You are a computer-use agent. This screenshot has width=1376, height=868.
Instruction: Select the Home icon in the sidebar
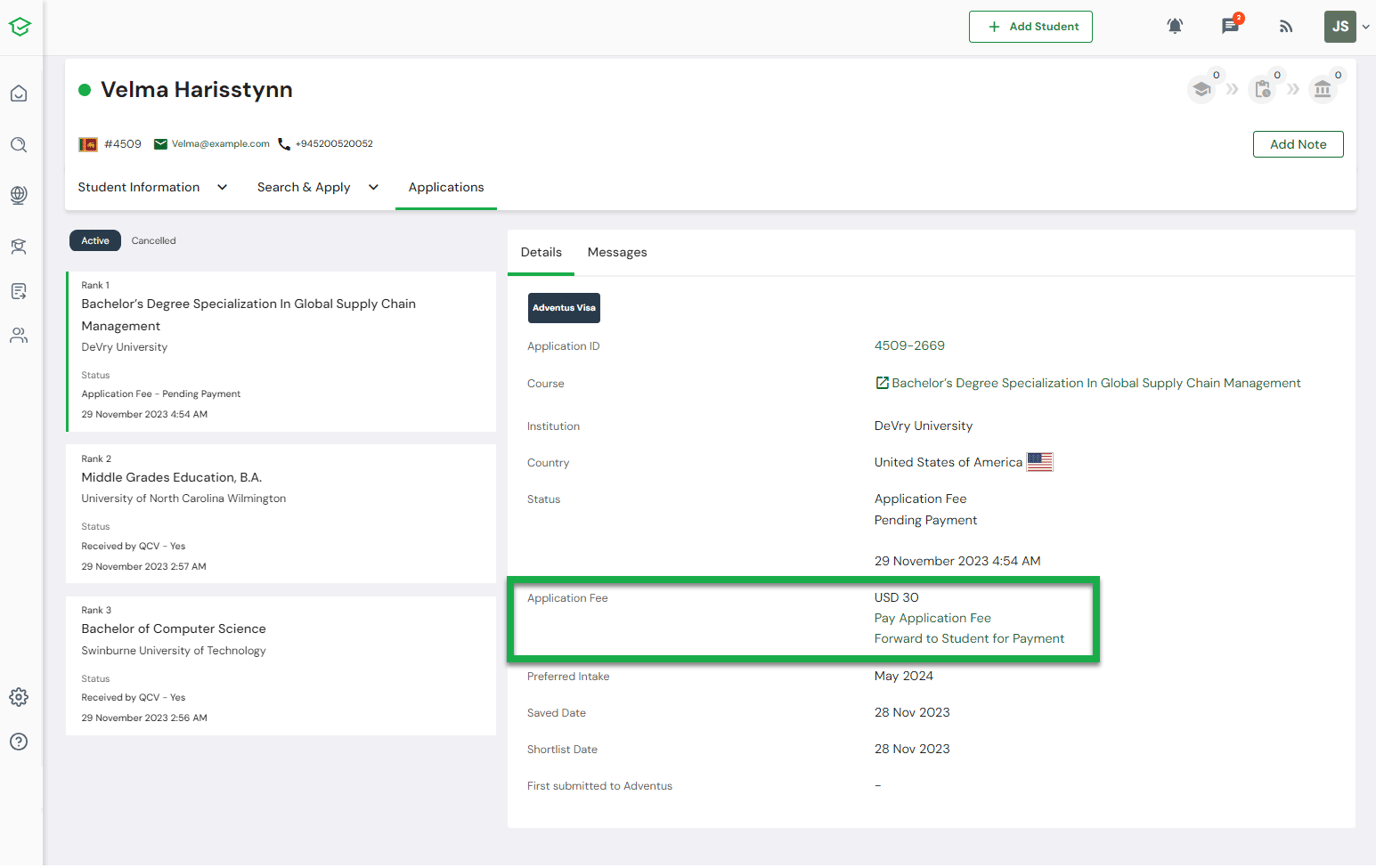pyautogui.click(x=18, y=92)
